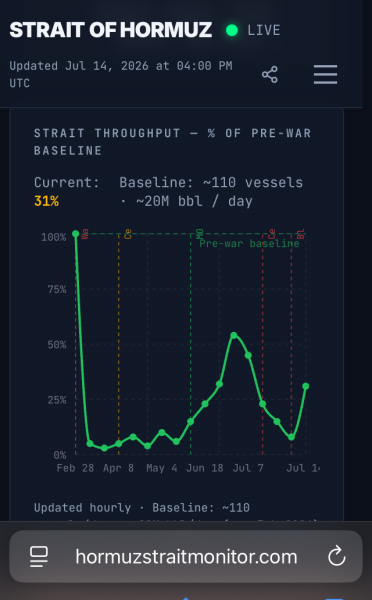372x600 pixels.
Task: Tap the 'LIVE' status label
Action: coord(264,30)
